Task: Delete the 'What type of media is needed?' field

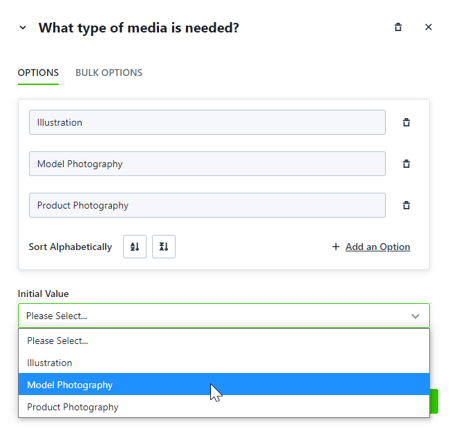Action: click(x=398, y=27)
